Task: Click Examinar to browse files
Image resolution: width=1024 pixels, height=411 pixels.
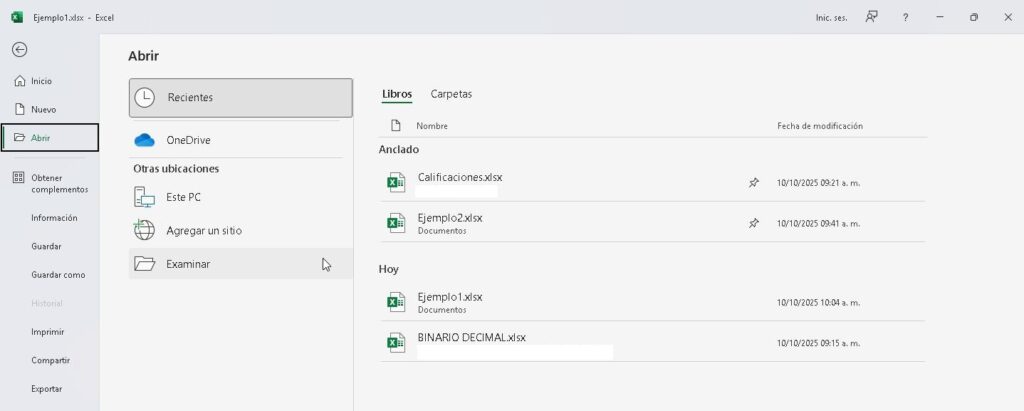Action: click(x=240, y=264)
